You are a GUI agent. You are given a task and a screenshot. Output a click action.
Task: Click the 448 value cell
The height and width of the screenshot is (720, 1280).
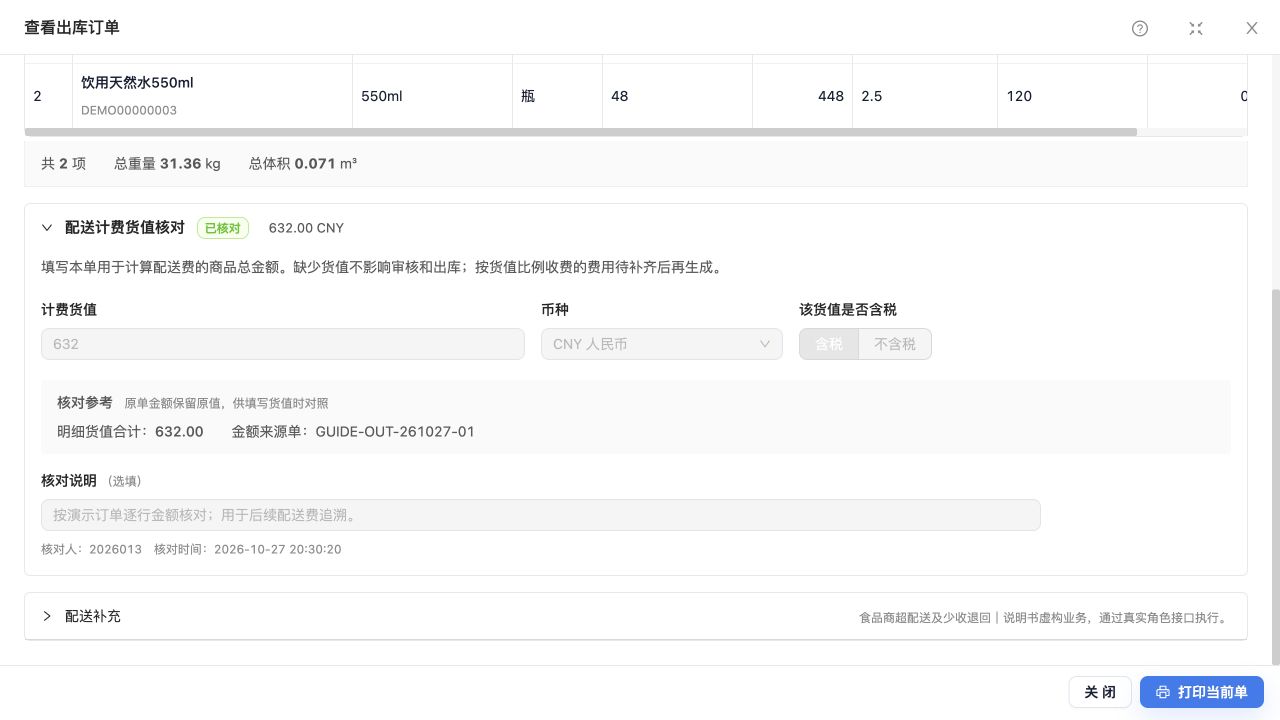[x=802, y=96]
